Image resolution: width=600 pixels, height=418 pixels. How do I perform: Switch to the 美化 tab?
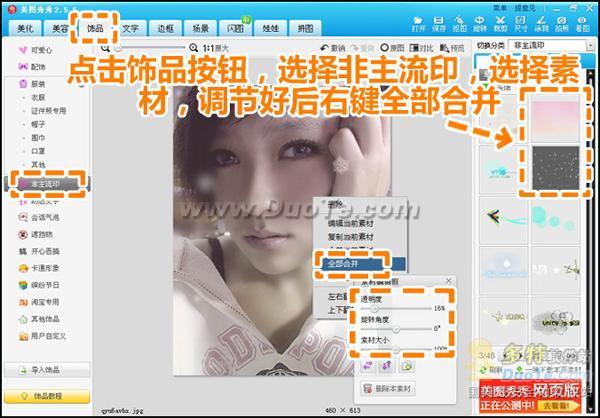point(25,28)
